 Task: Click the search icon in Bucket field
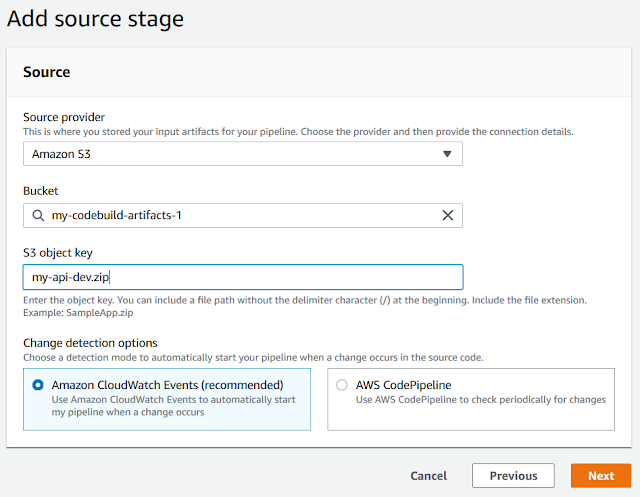tap(38, 215)
